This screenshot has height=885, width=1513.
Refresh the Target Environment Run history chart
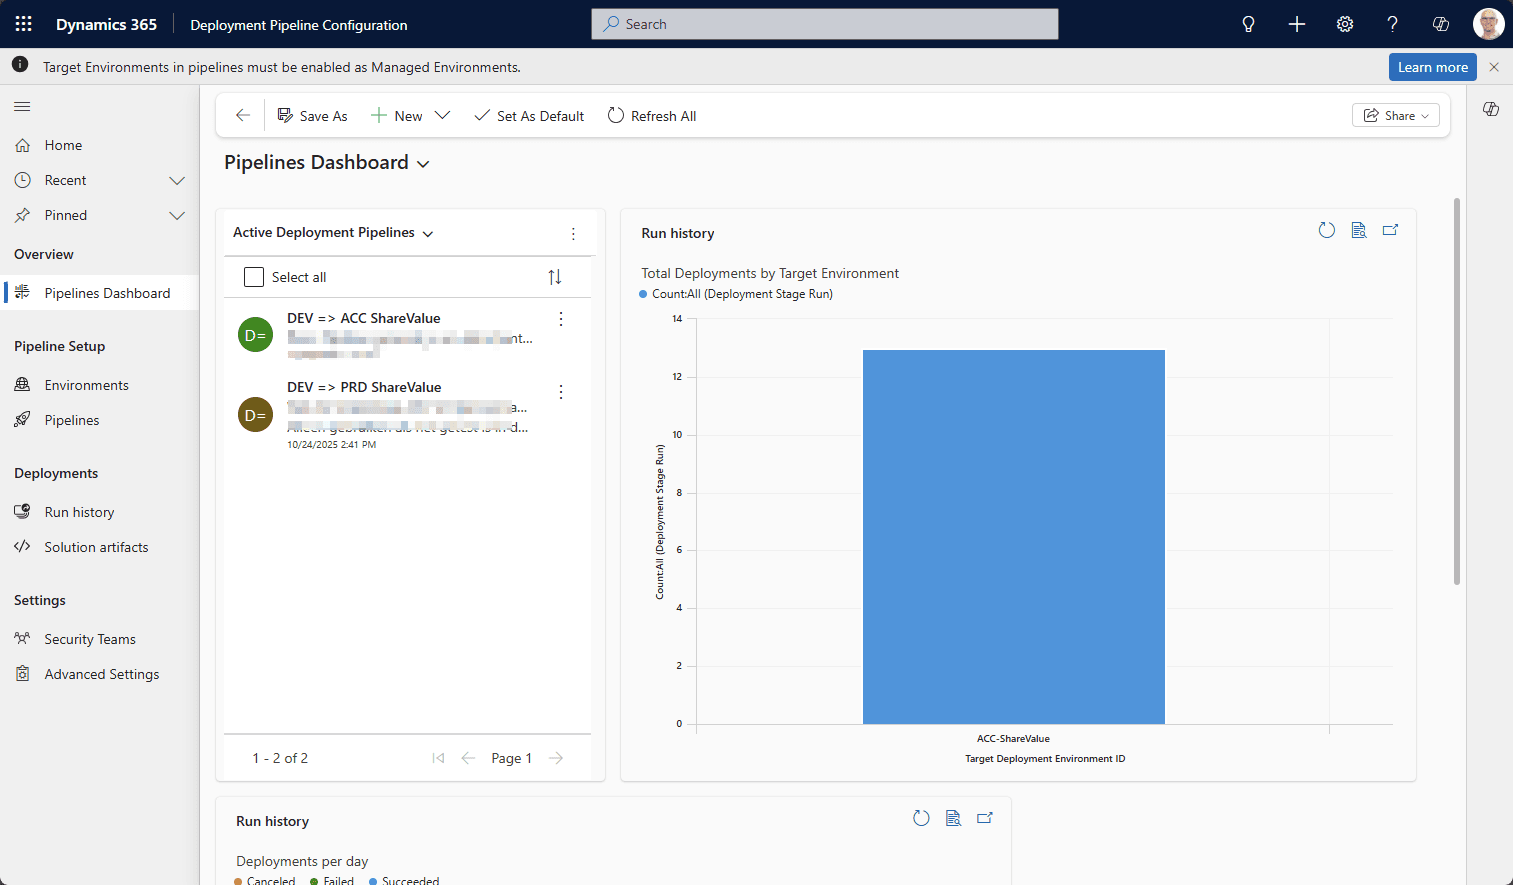1327,230
